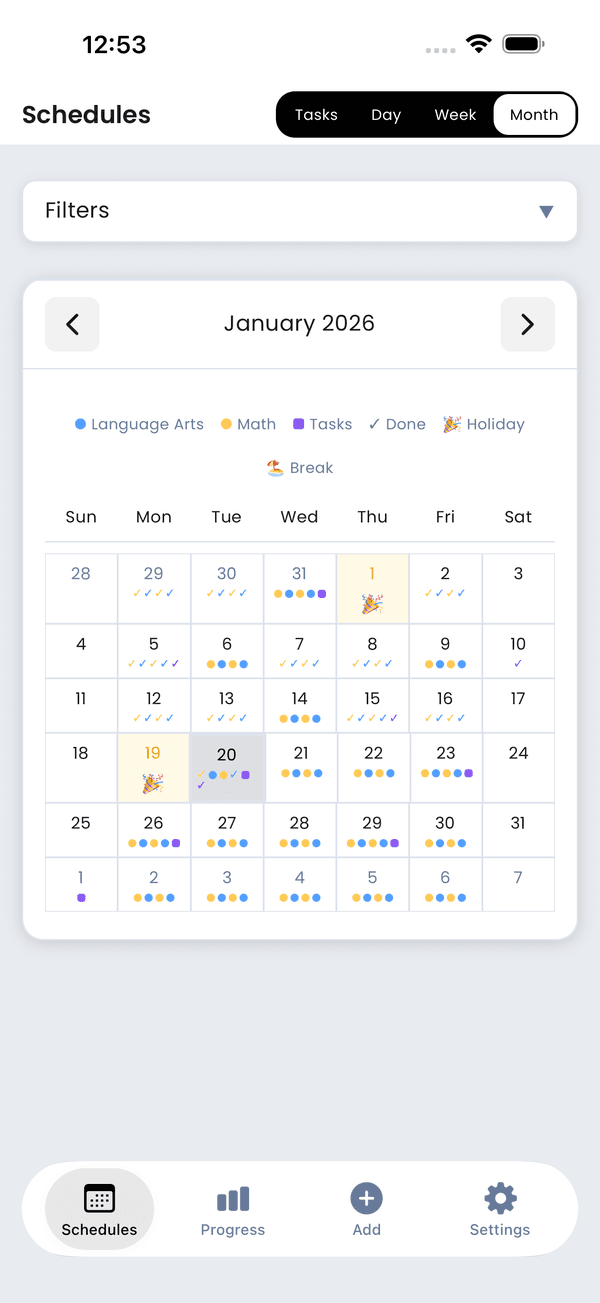
Task: Switch to the Week view tab
Action: [x=455, y=114]
